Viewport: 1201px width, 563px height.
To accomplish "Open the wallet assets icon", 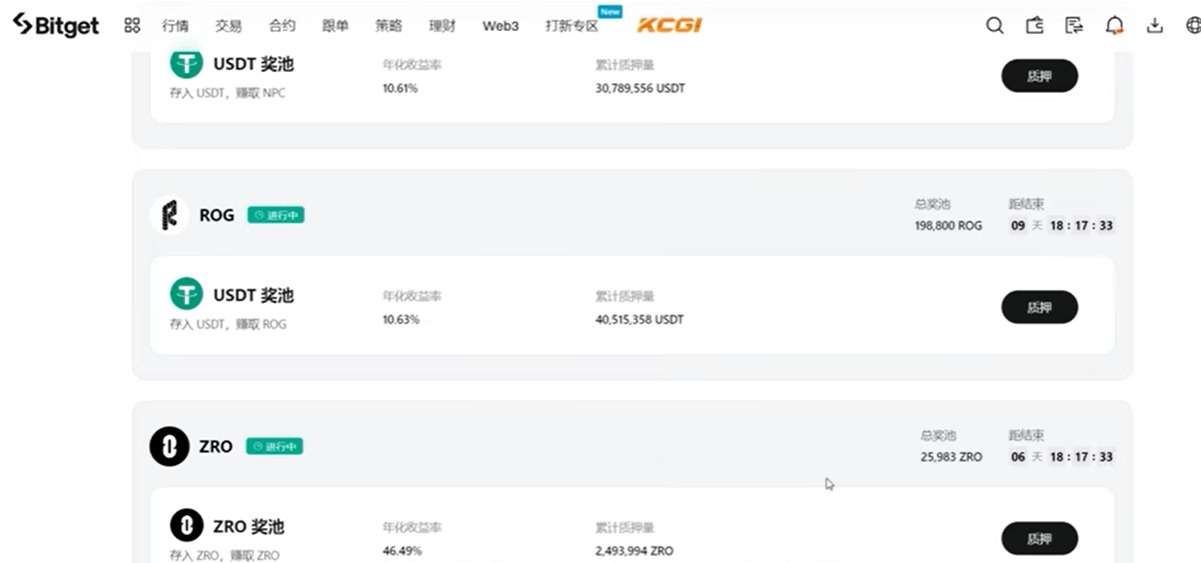I will point(1035,26).
